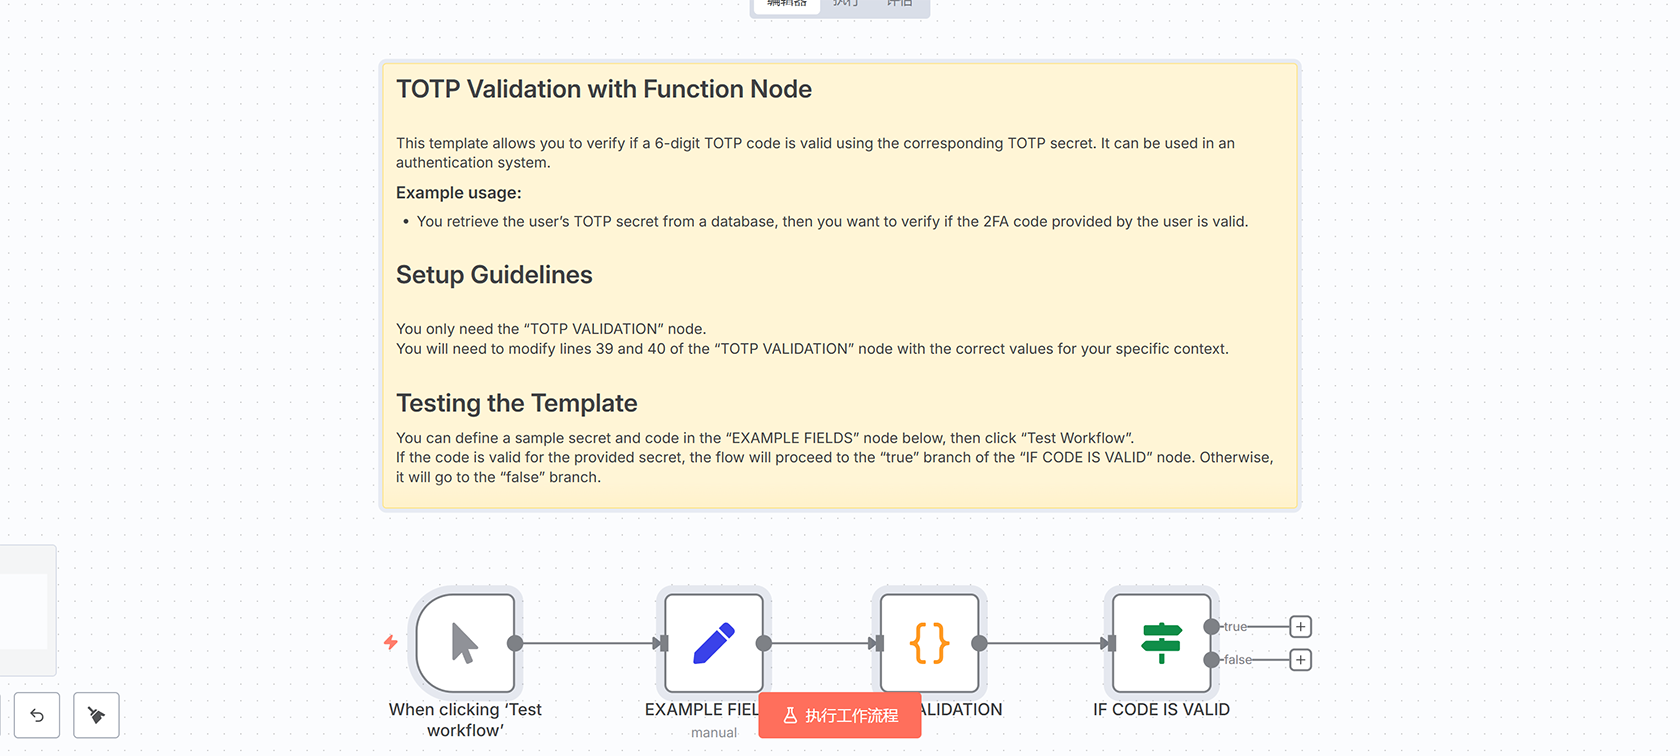The image size is (1680, 756).
Task: Switch to the 执行 tab
Action: click(x=846, y=4)
